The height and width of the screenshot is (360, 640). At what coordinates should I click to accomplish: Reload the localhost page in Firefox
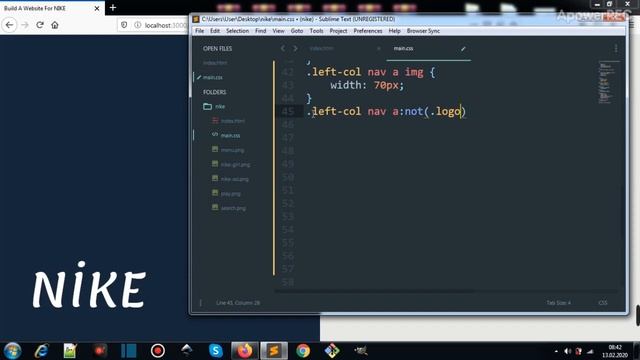(40, 25)
